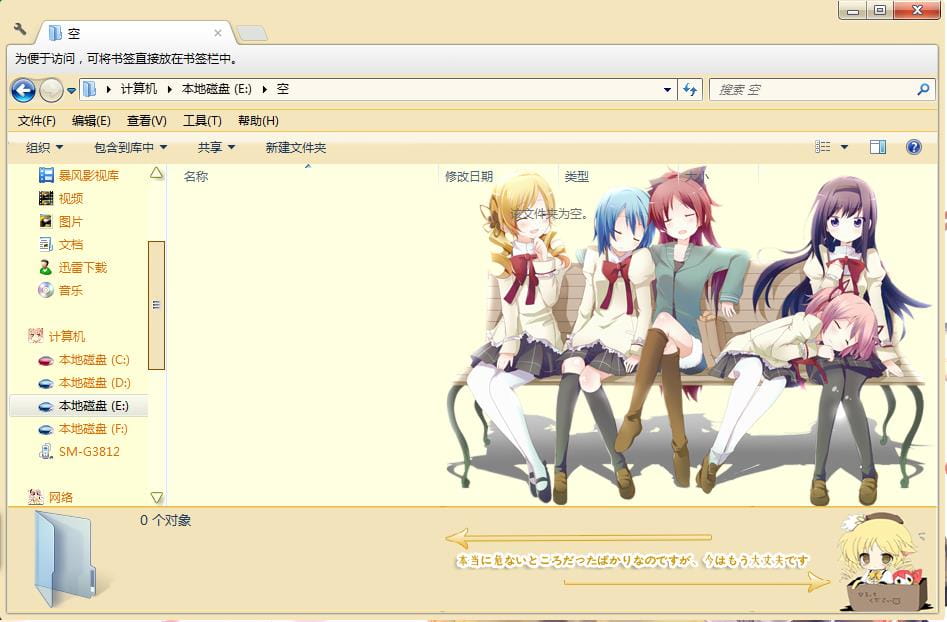Open the 工具(T) menu
Image resolution: width=947 pixels, height=622 pixels.
(202, 121)
